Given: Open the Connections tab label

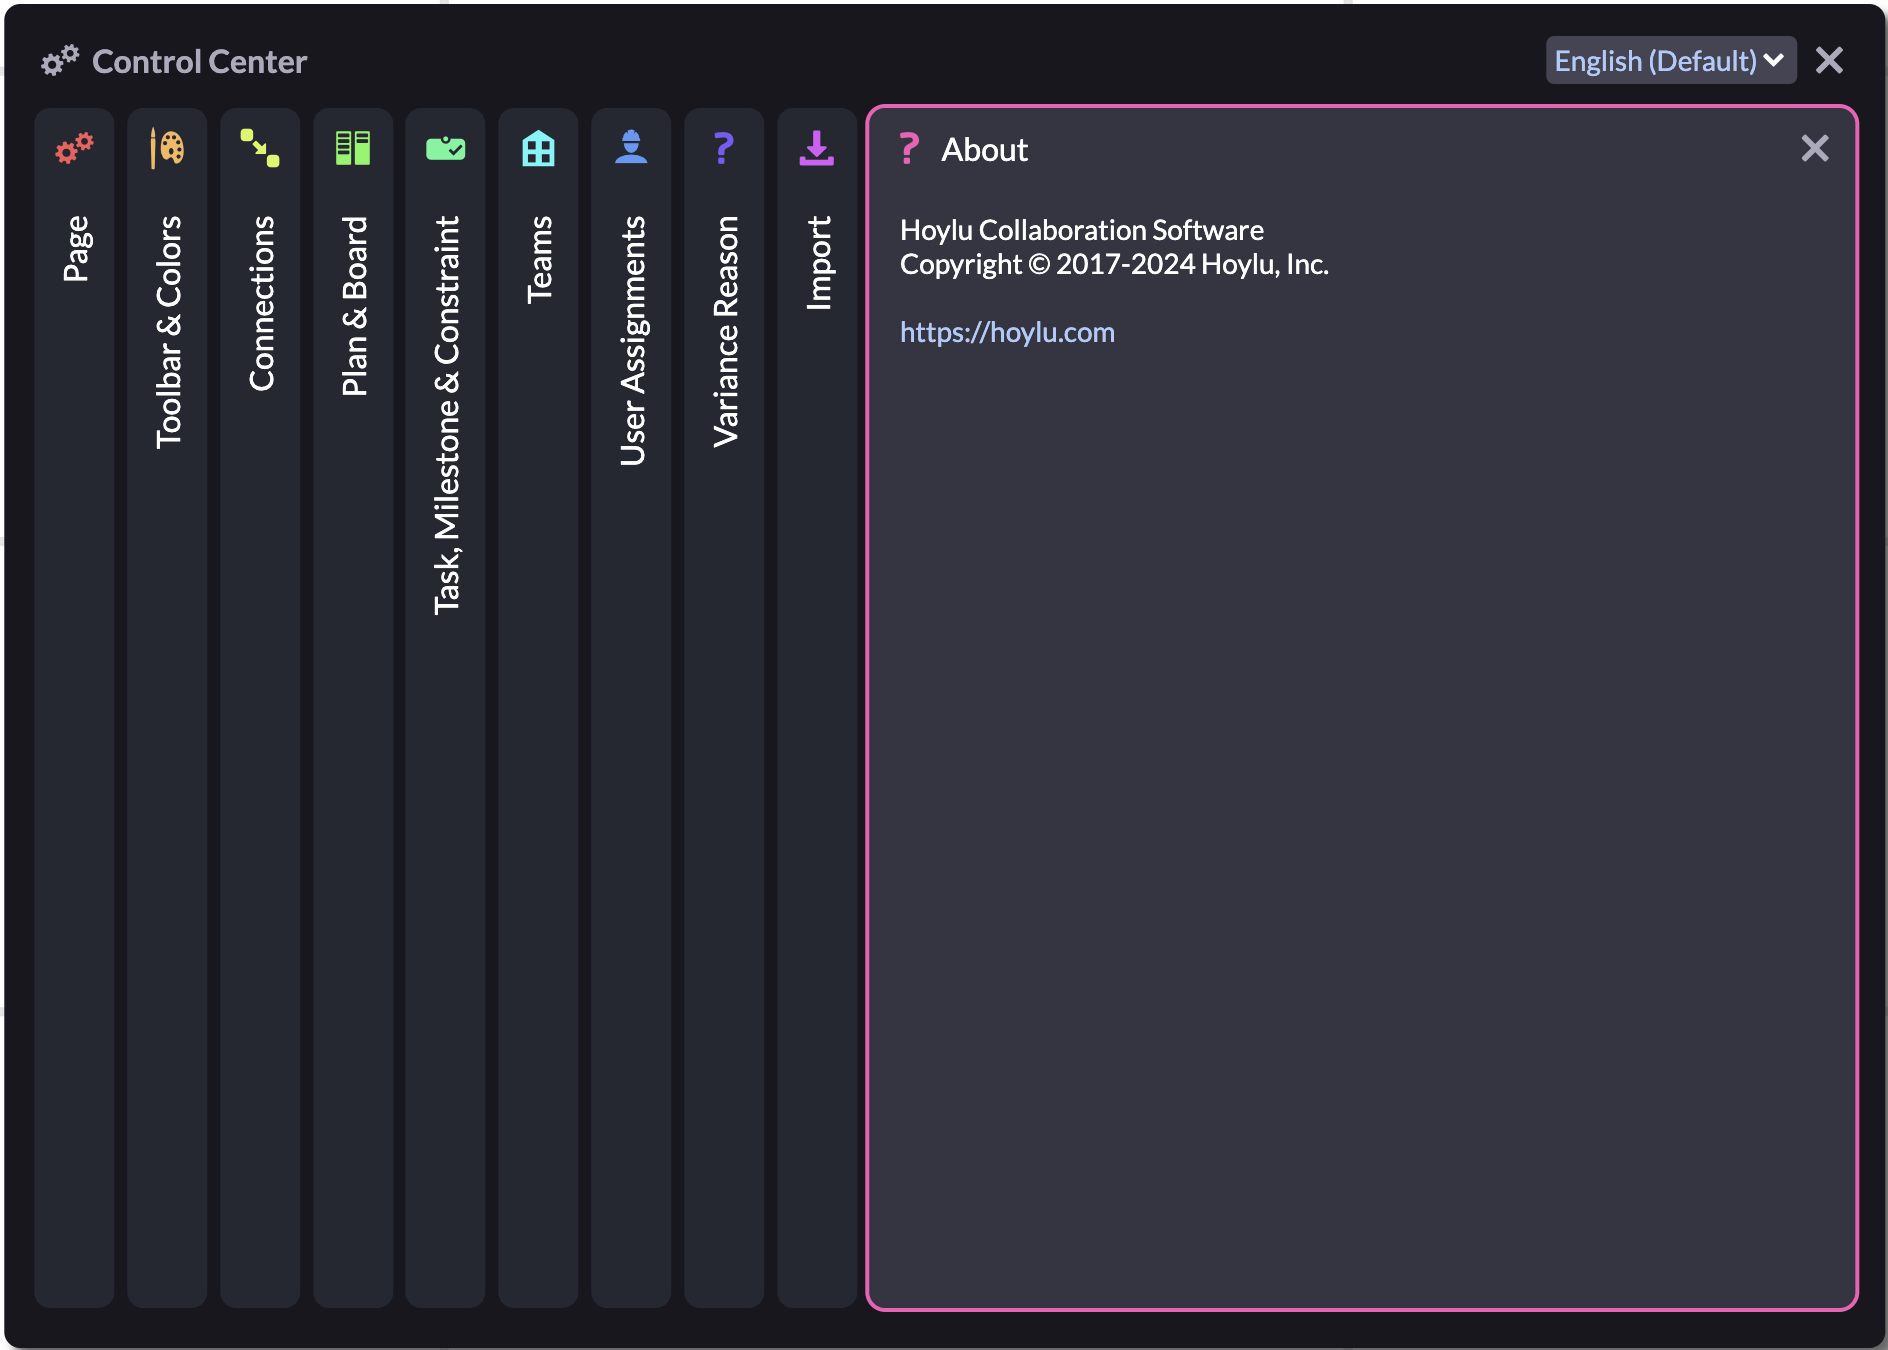Looking at the screenshot, I should pos(261,303).
